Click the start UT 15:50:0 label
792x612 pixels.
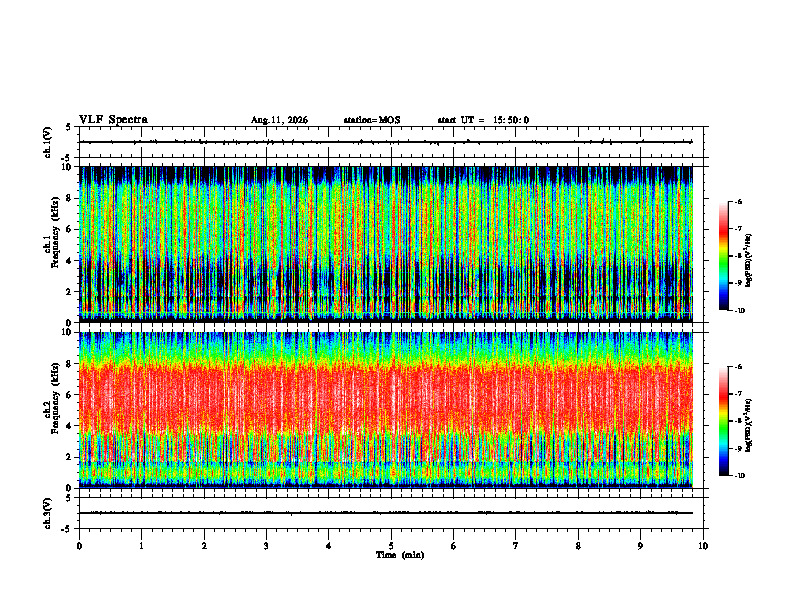[483, 120]
